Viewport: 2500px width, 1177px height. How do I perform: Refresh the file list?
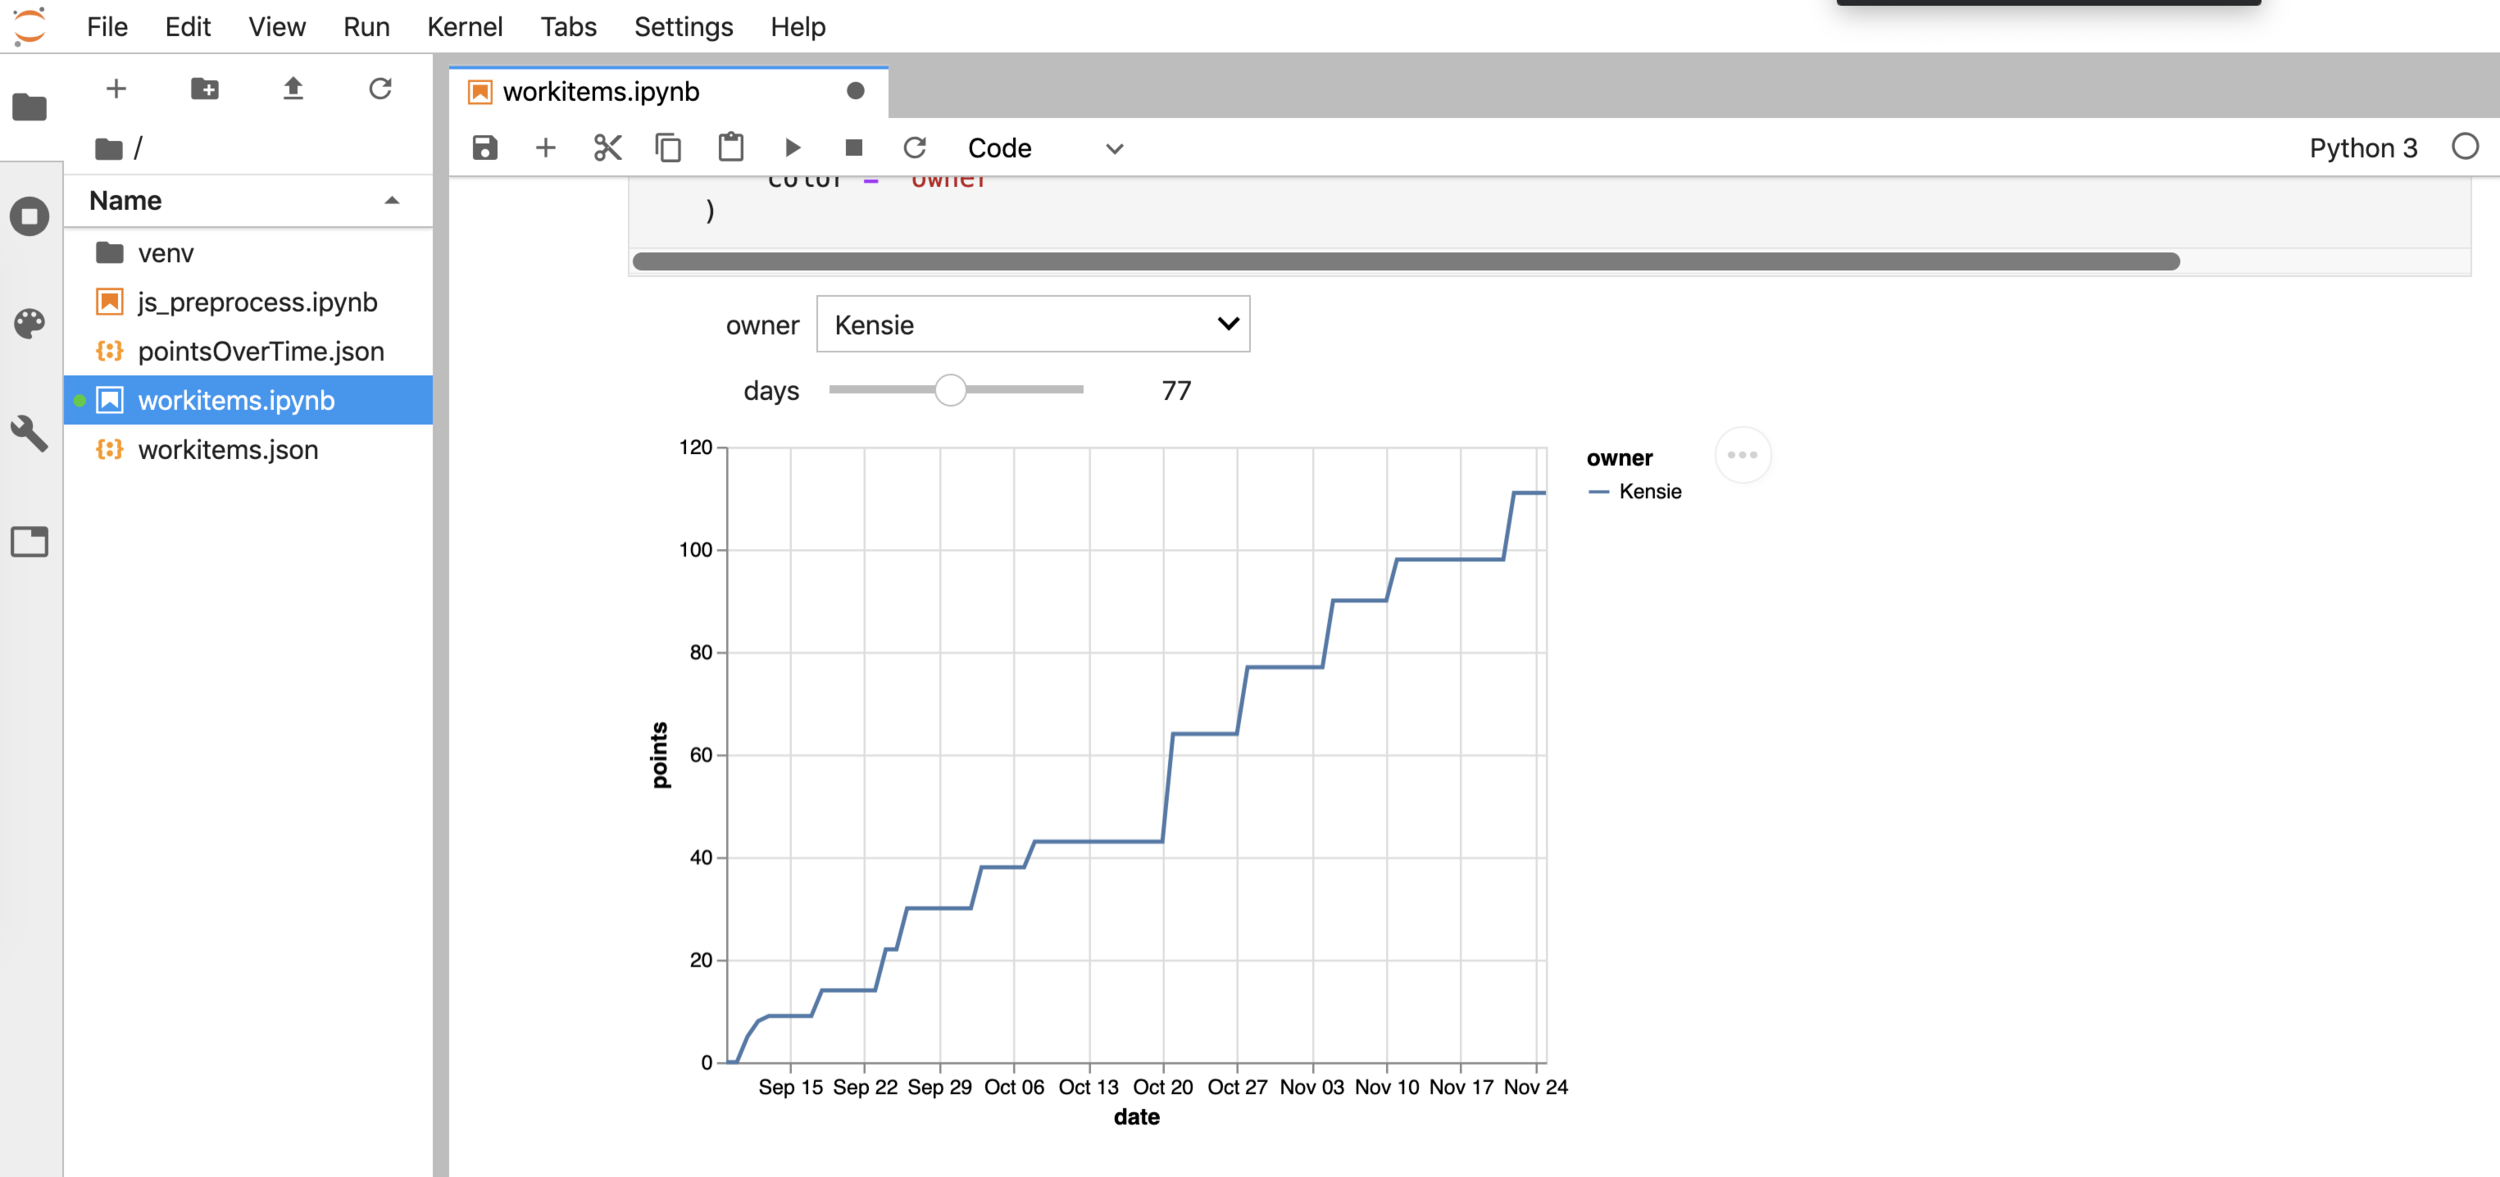click(x=380, y=89)
